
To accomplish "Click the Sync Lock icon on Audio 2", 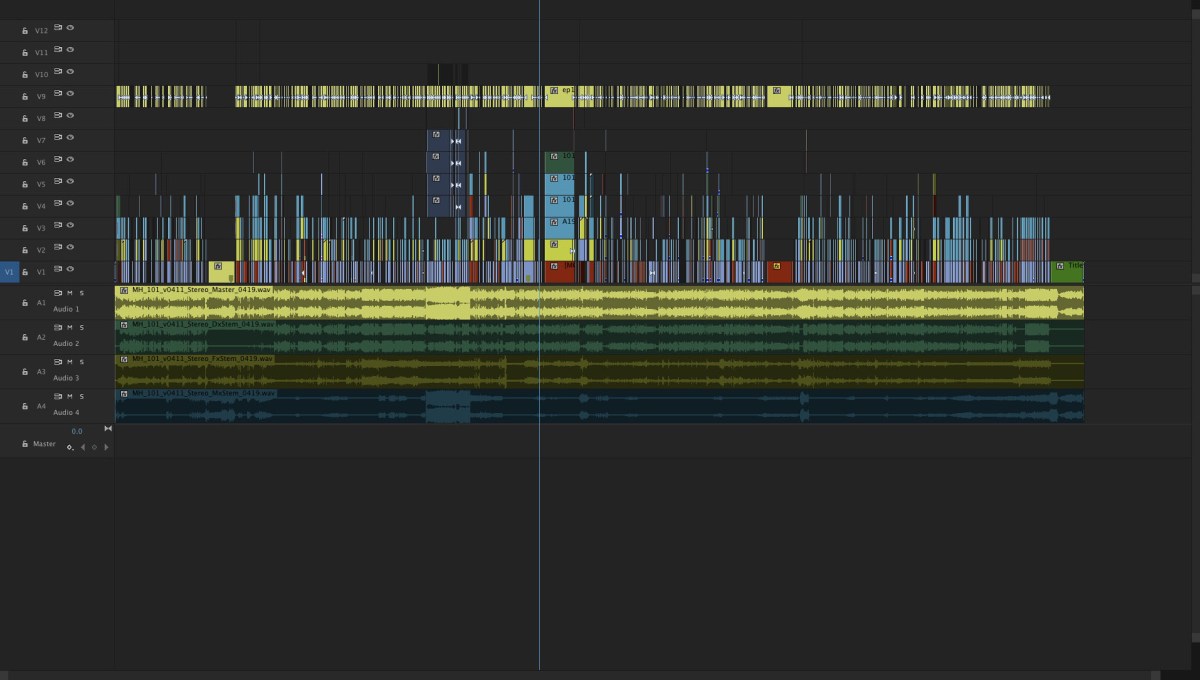I will 59,328.
